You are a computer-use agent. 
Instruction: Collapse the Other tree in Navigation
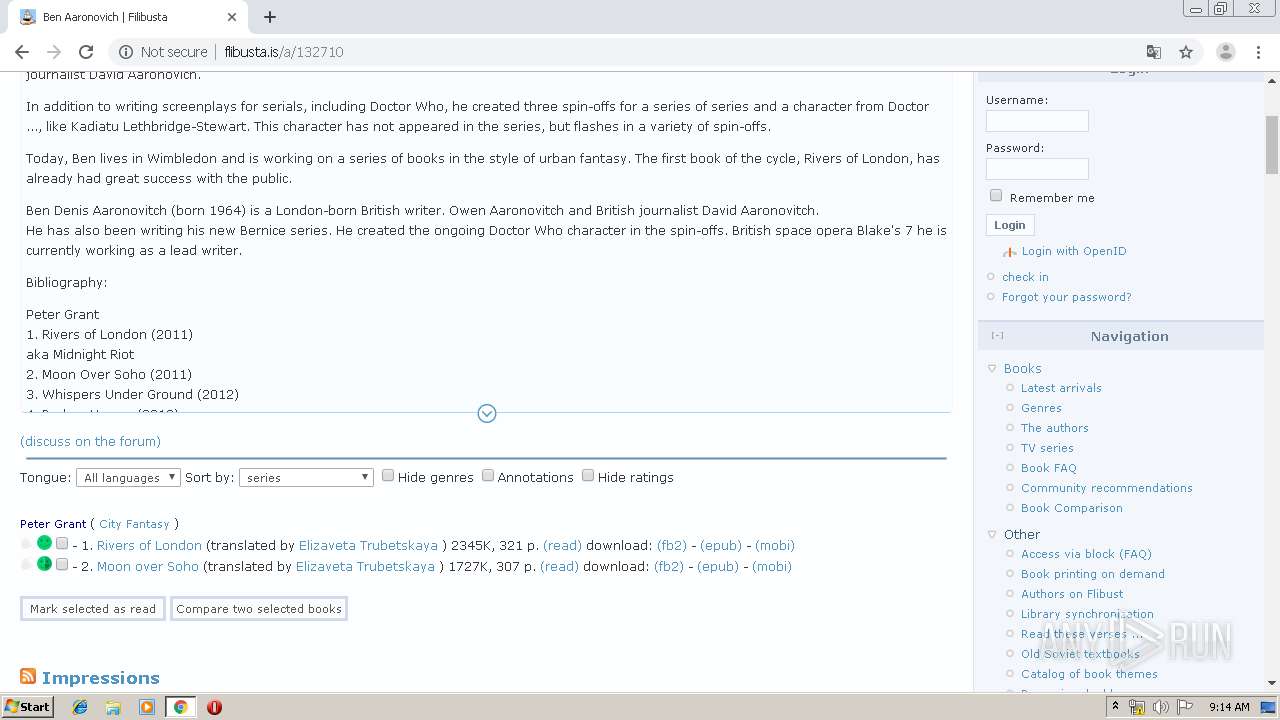pos(992,535)
